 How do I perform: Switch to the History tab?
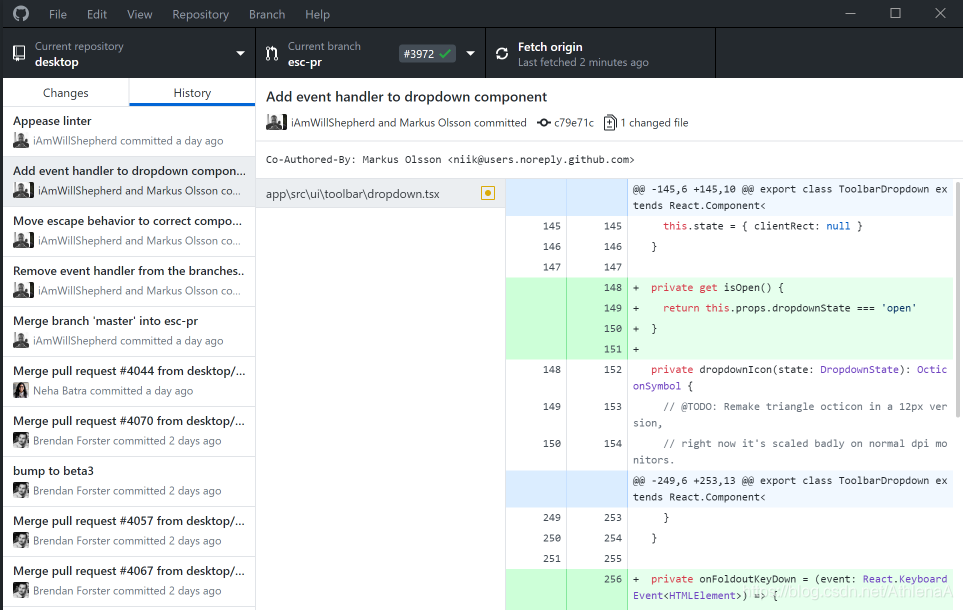(x=192, y=93)
